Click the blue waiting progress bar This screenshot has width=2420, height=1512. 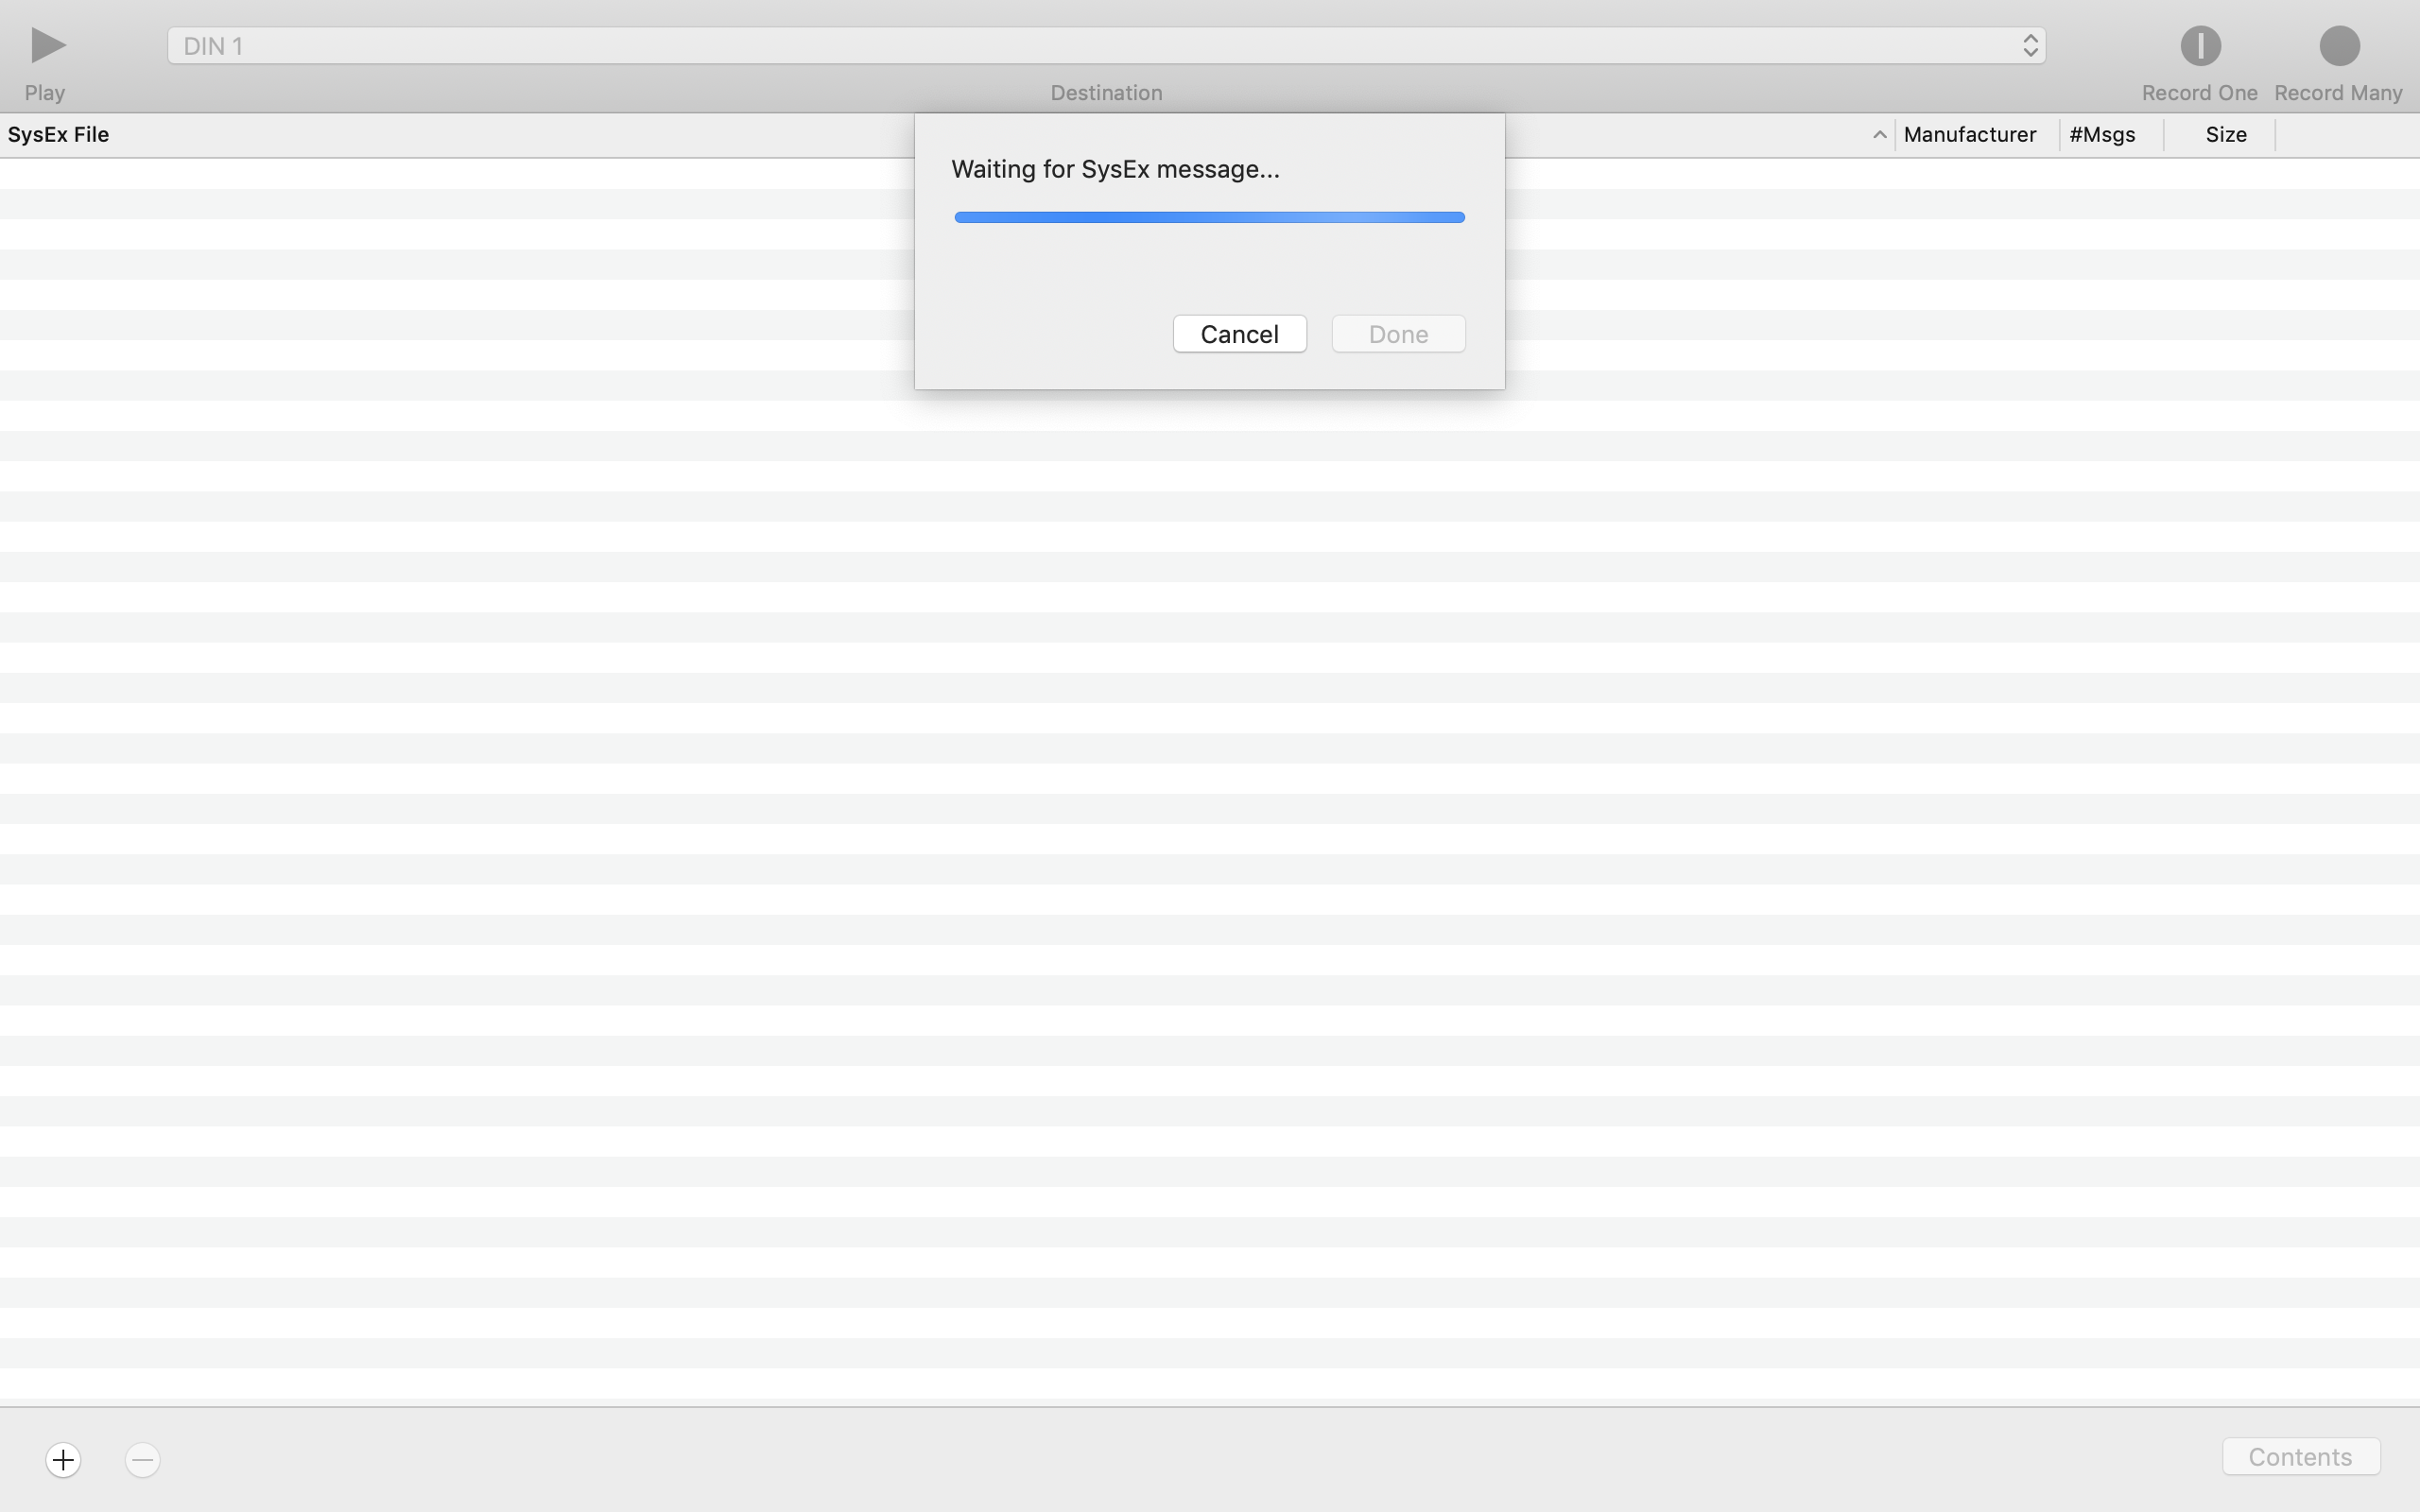[1209, 217]
